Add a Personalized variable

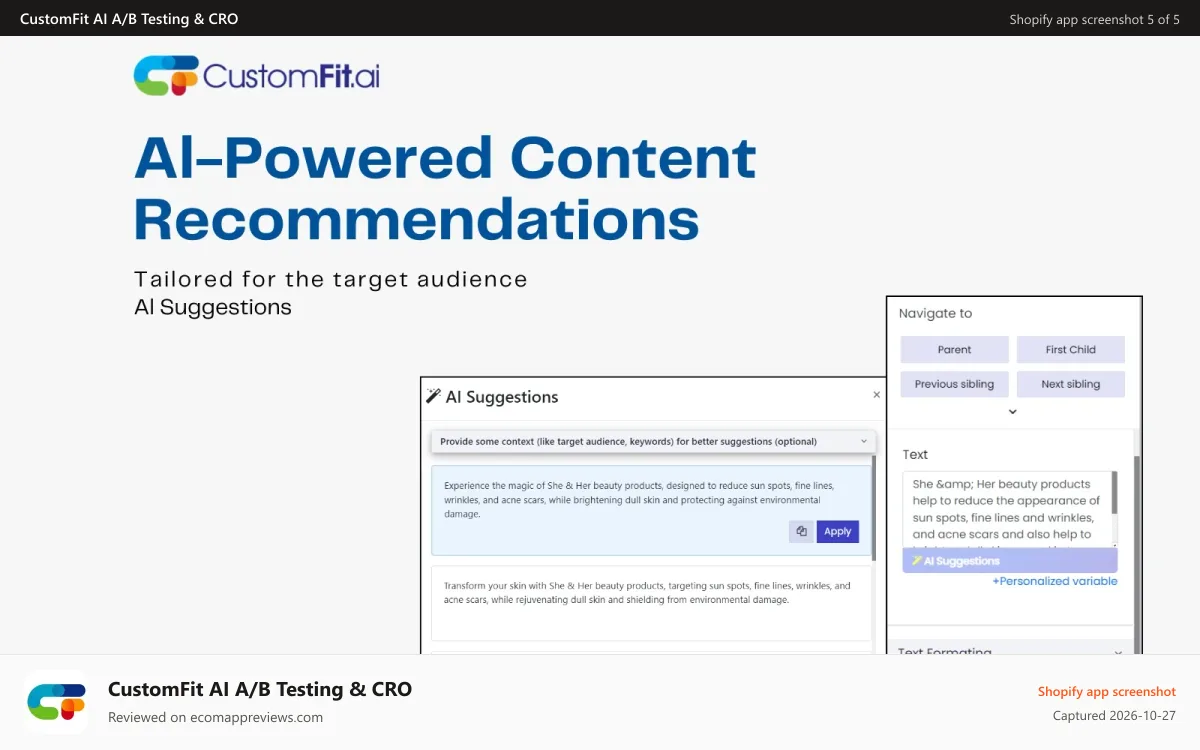[1055, 581]
